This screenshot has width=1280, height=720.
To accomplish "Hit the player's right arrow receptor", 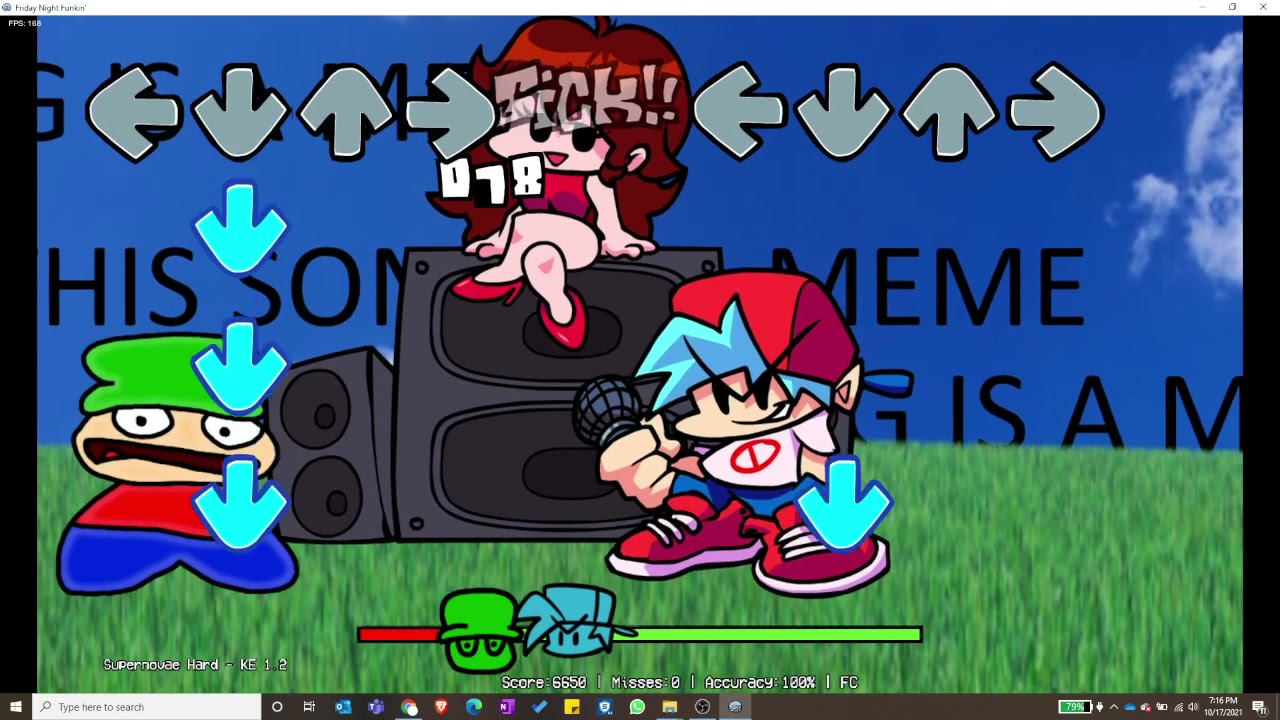I will tap(1056, 112).
